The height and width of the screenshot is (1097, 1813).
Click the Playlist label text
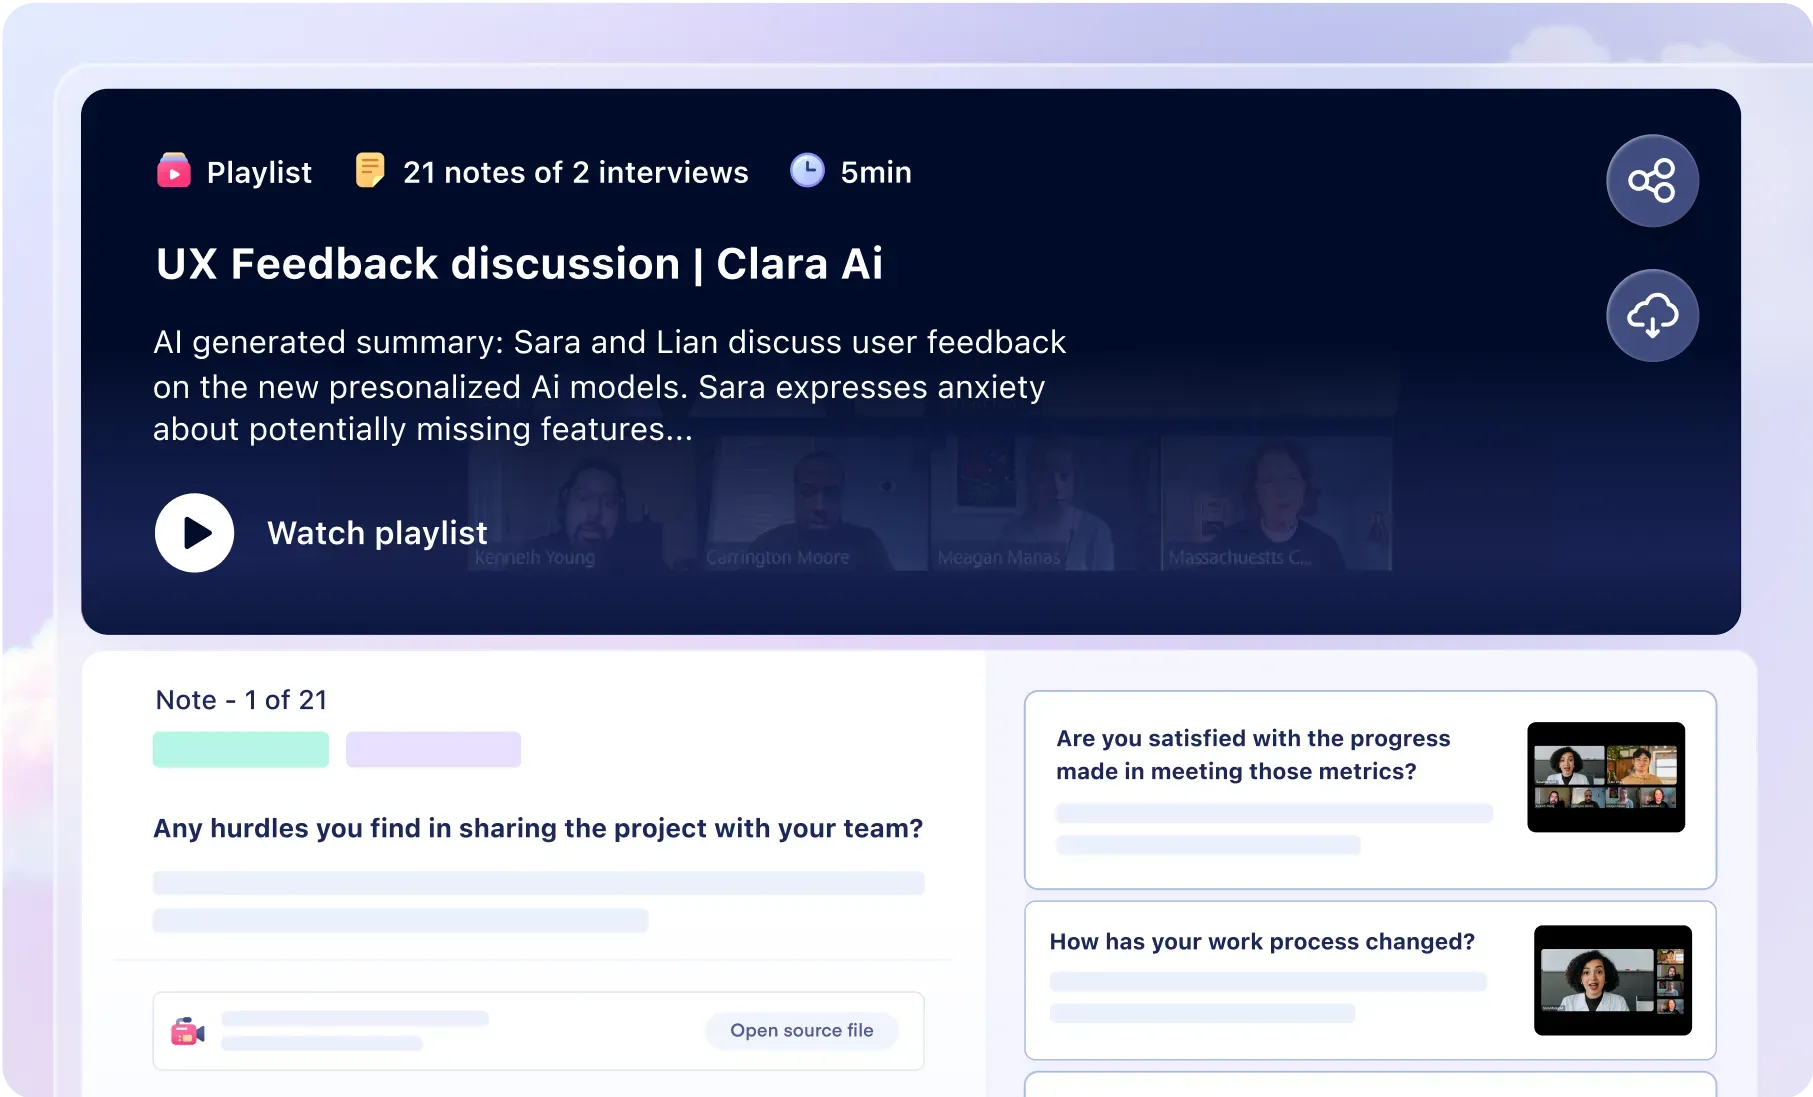(x=259, y=172)
